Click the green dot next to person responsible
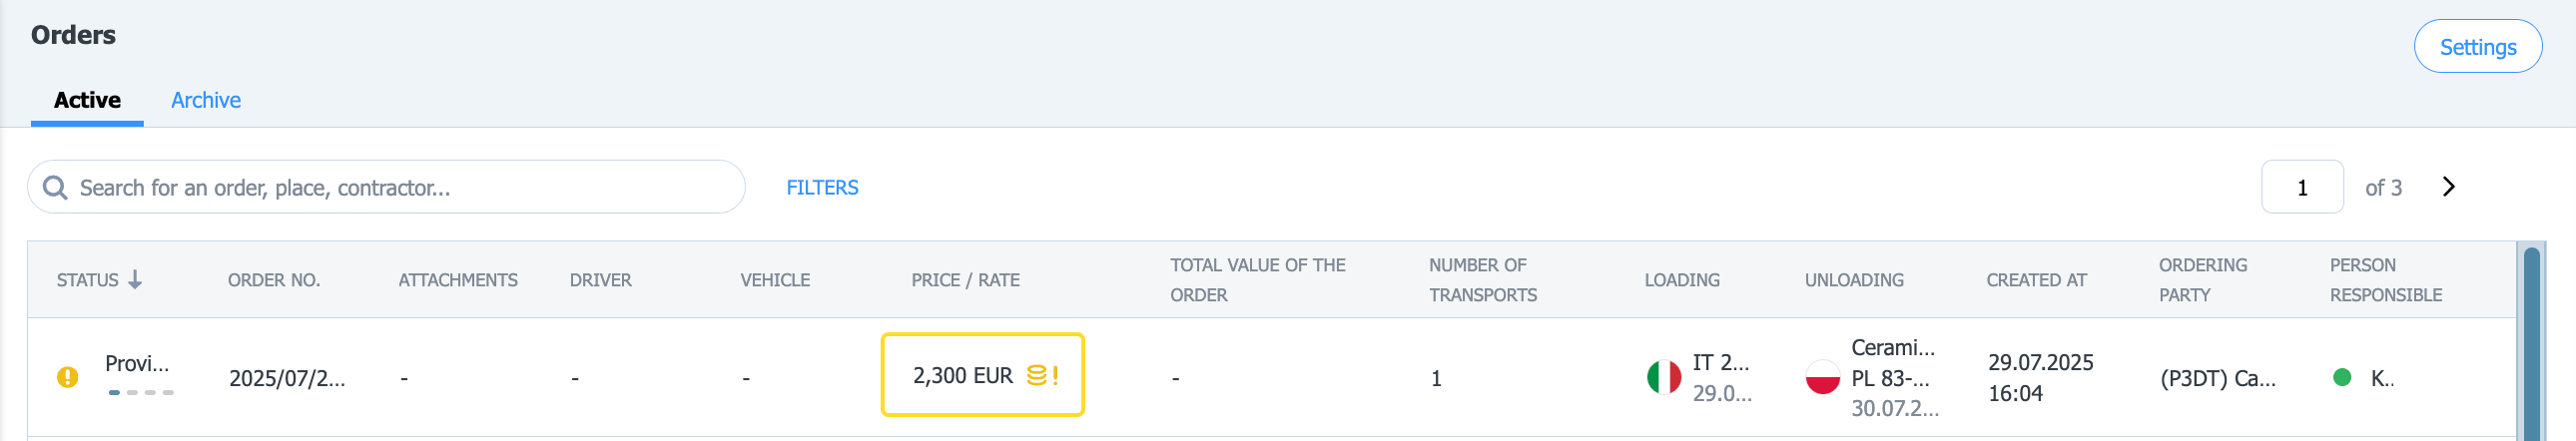2576x441 pixels. [x=2342, y=378]
